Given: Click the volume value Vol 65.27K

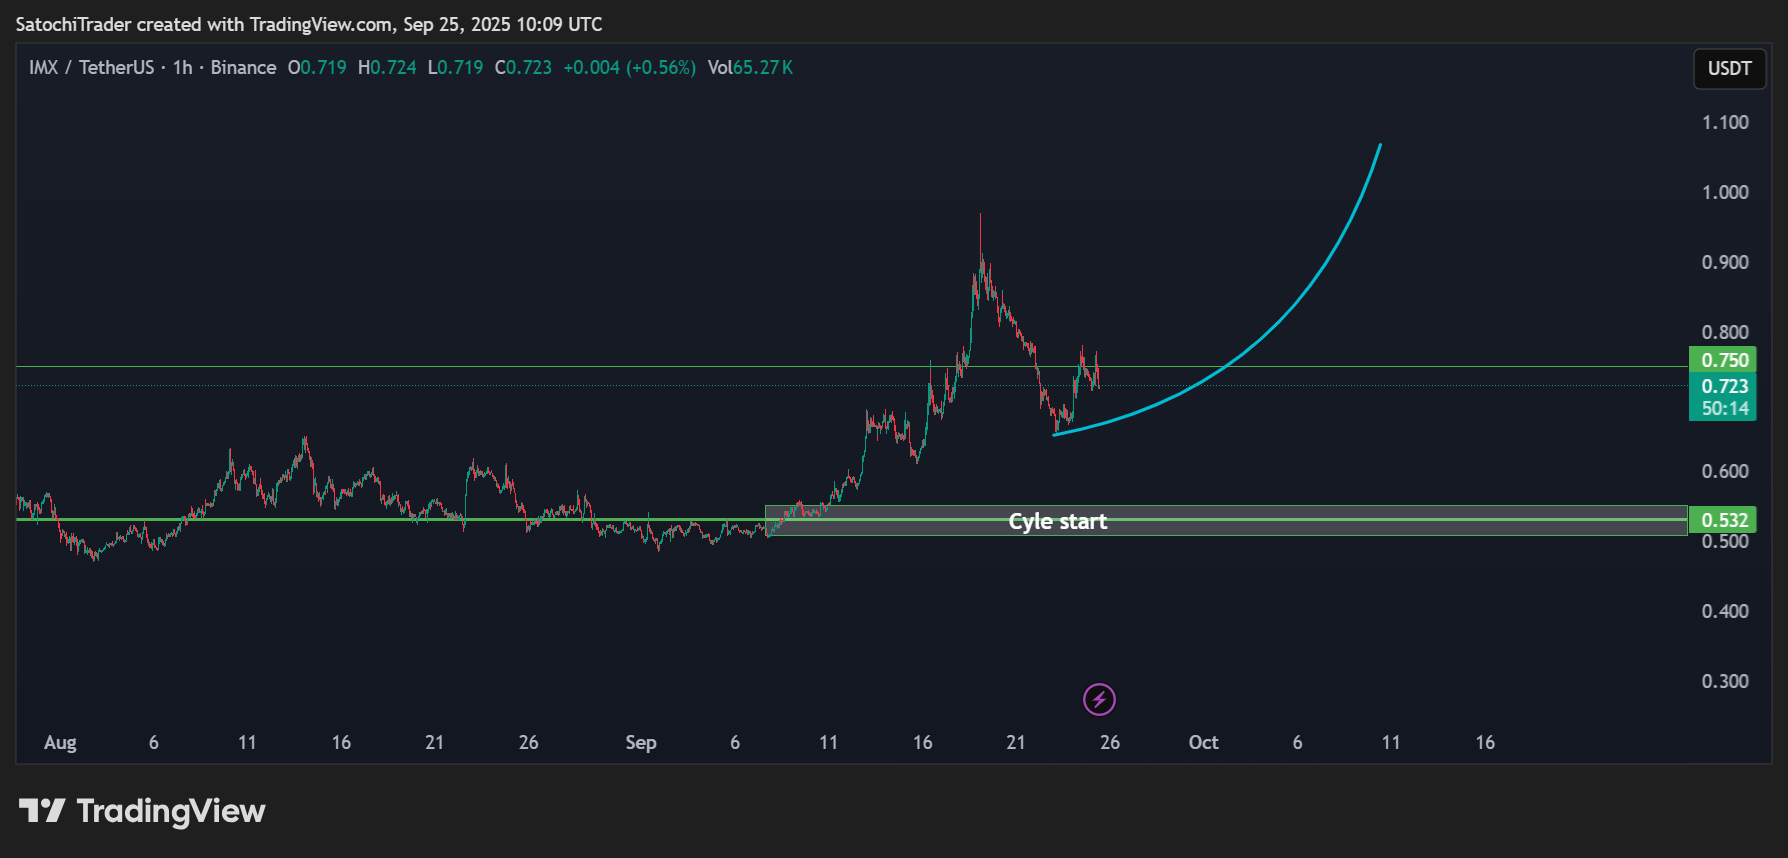Looking at the screenshot, I should tap(750, 67).
